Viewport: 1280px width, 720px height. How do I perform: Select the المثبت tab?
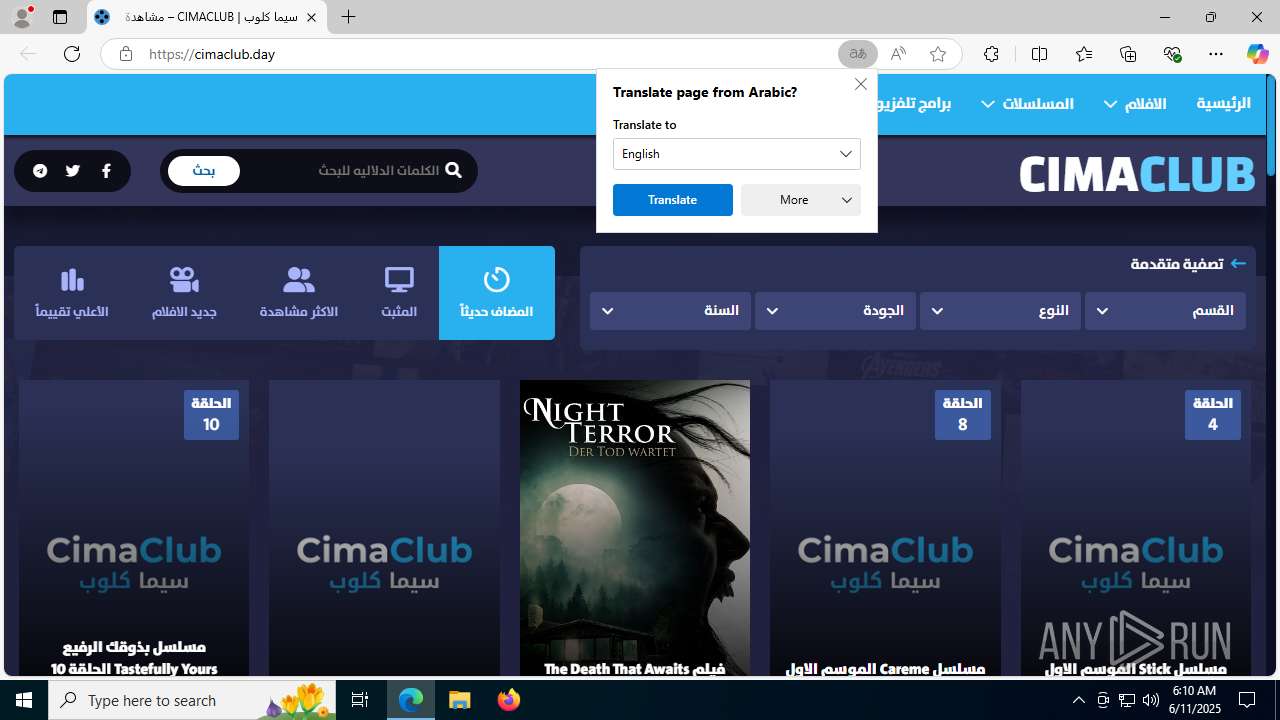pos(399,293)
